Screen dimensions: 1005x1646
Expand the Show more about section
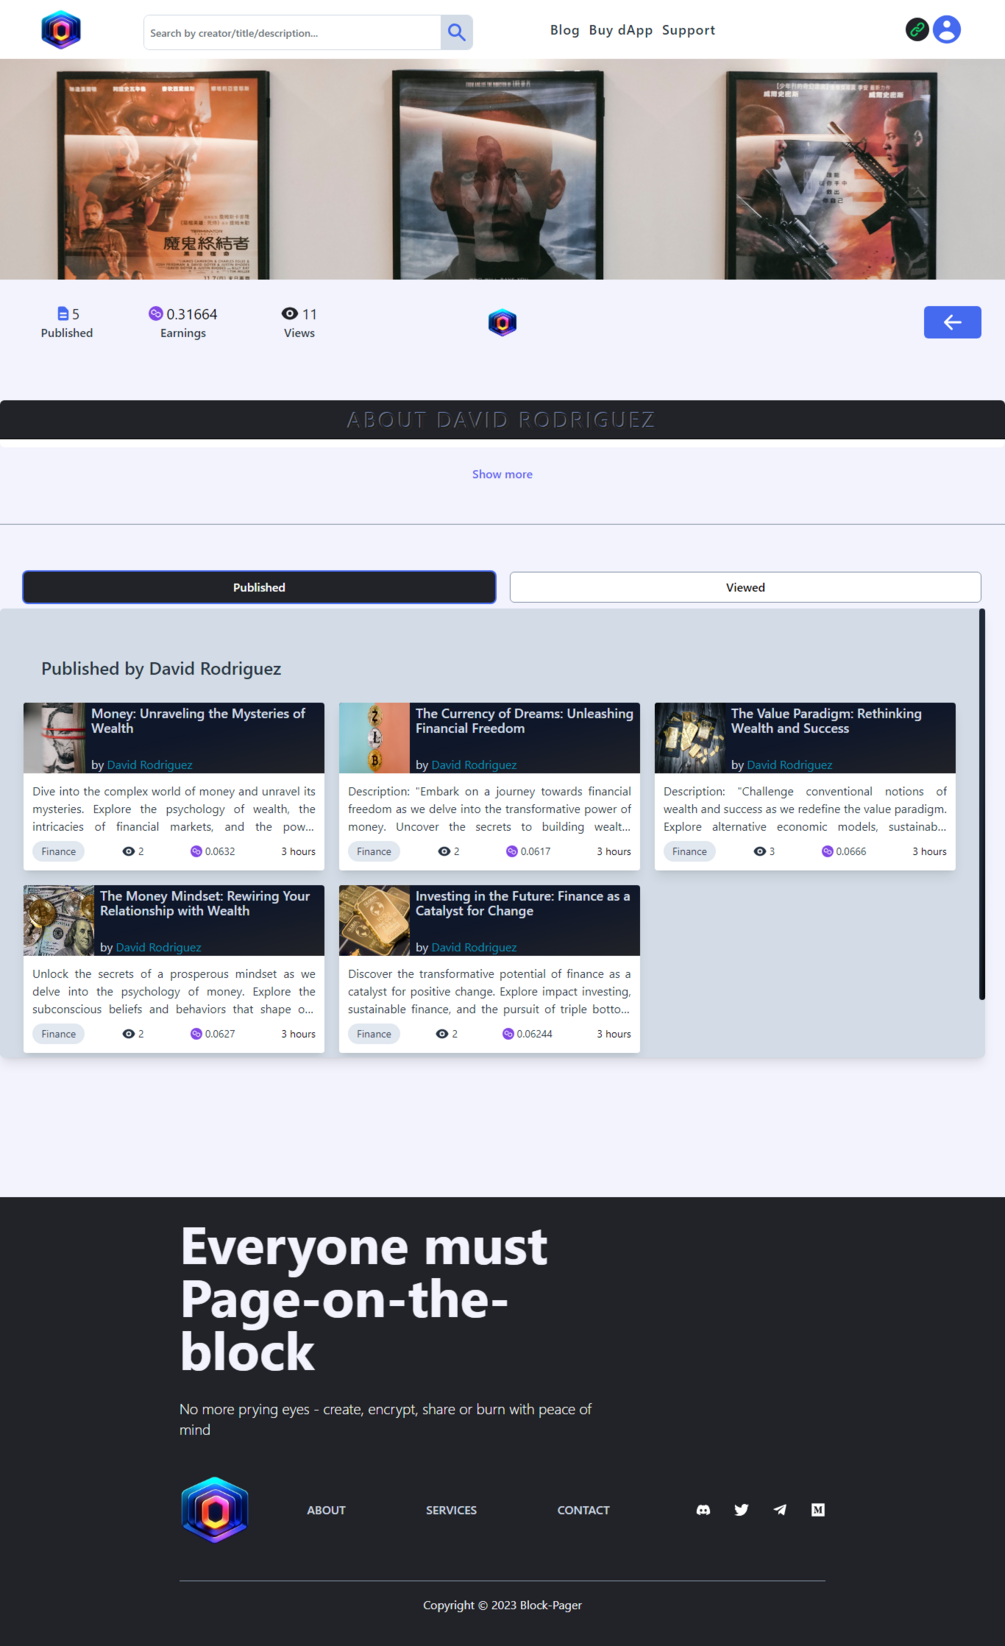point(502,474)
